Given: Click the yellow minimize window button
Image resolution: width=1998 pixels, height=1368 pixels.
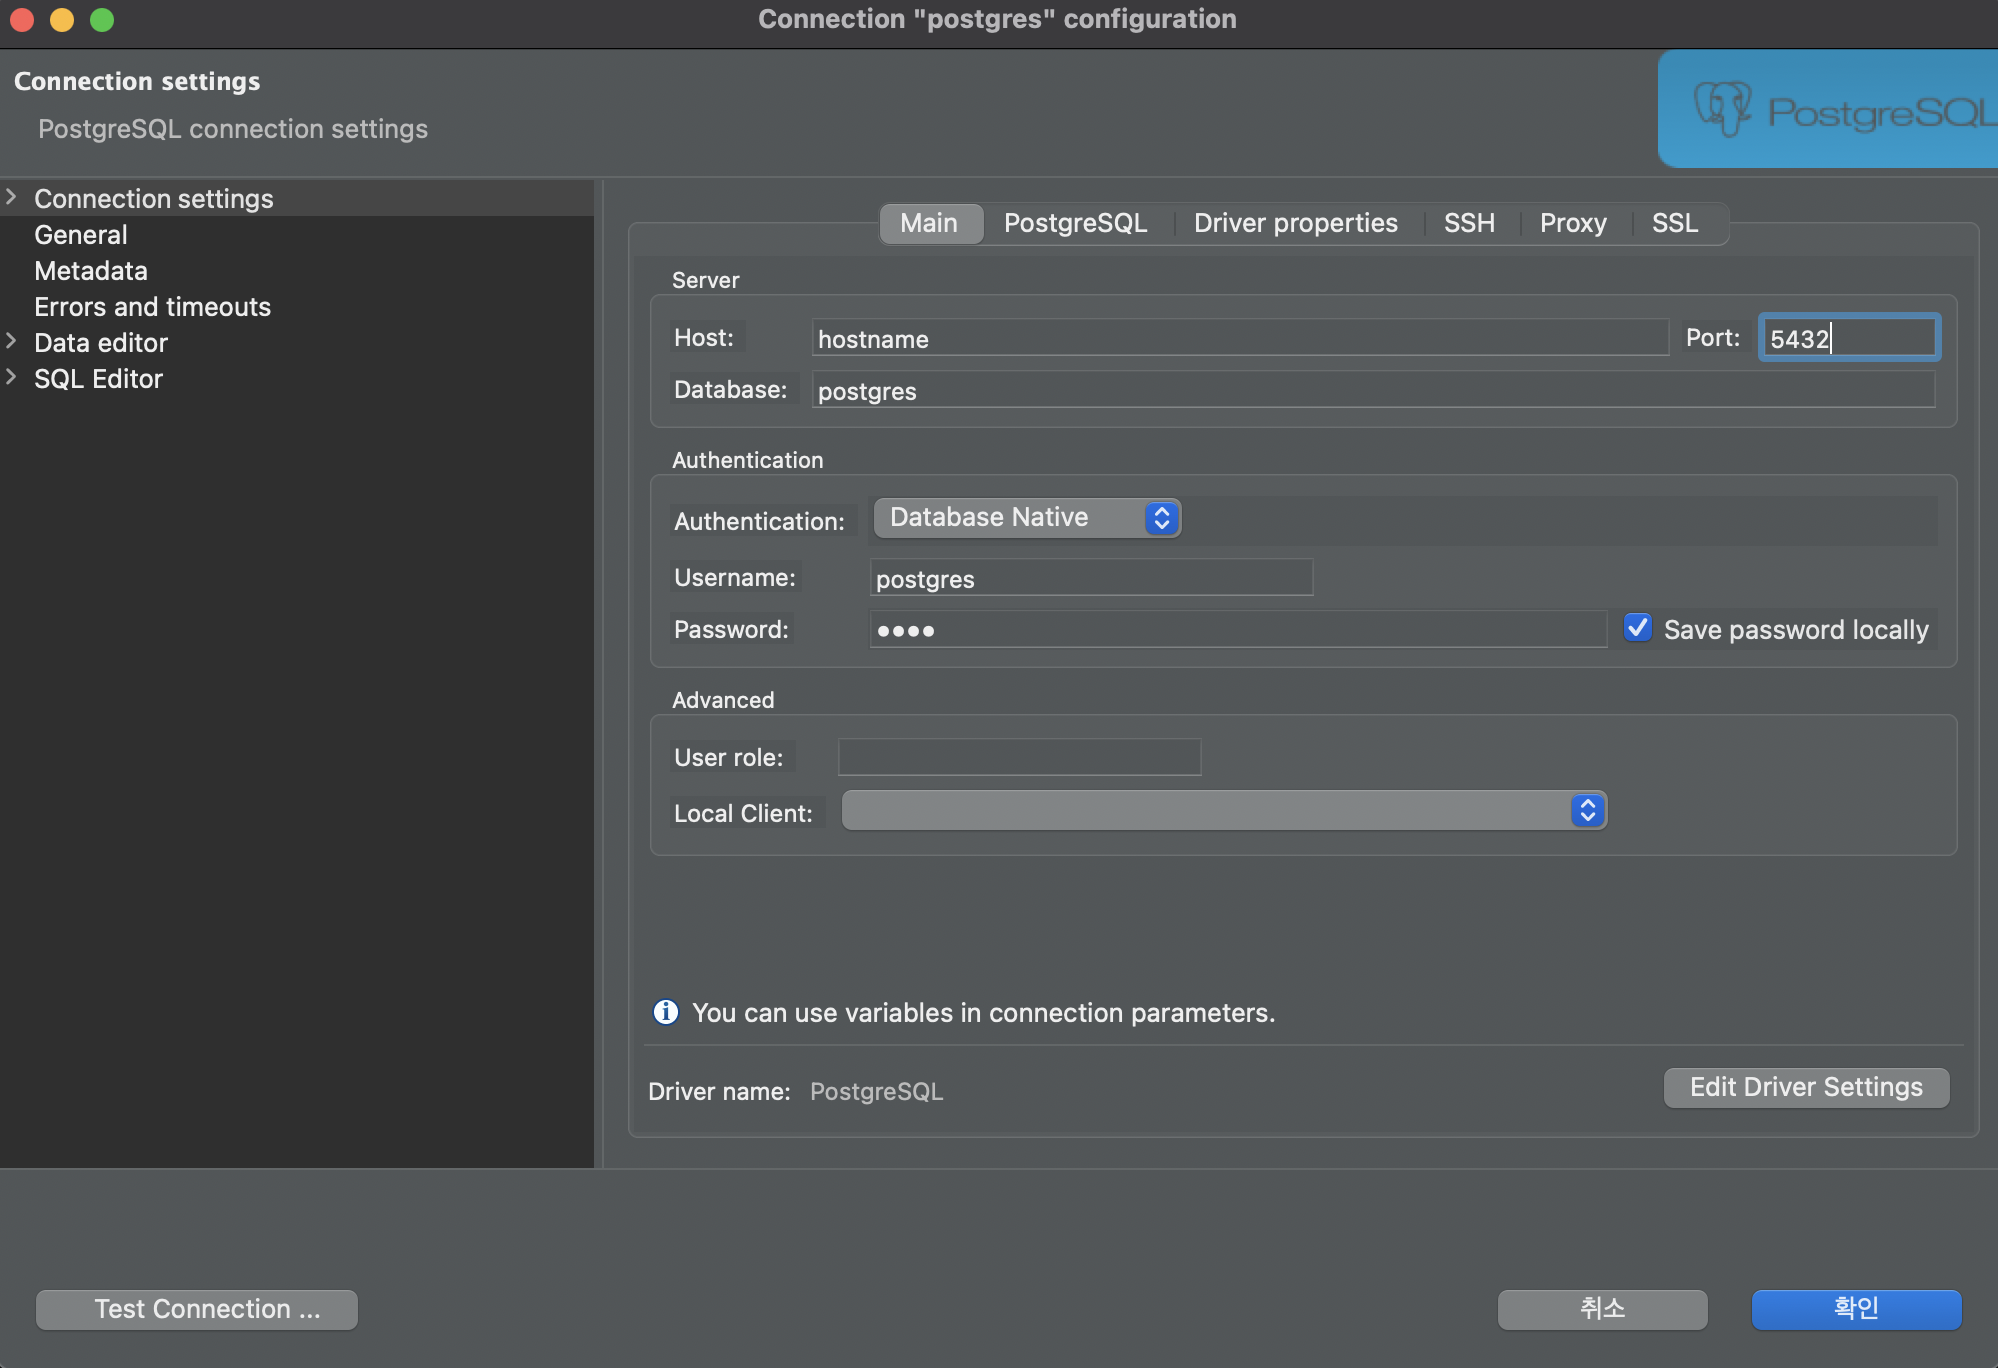Looking at the screenshot, I should point(62,19).
